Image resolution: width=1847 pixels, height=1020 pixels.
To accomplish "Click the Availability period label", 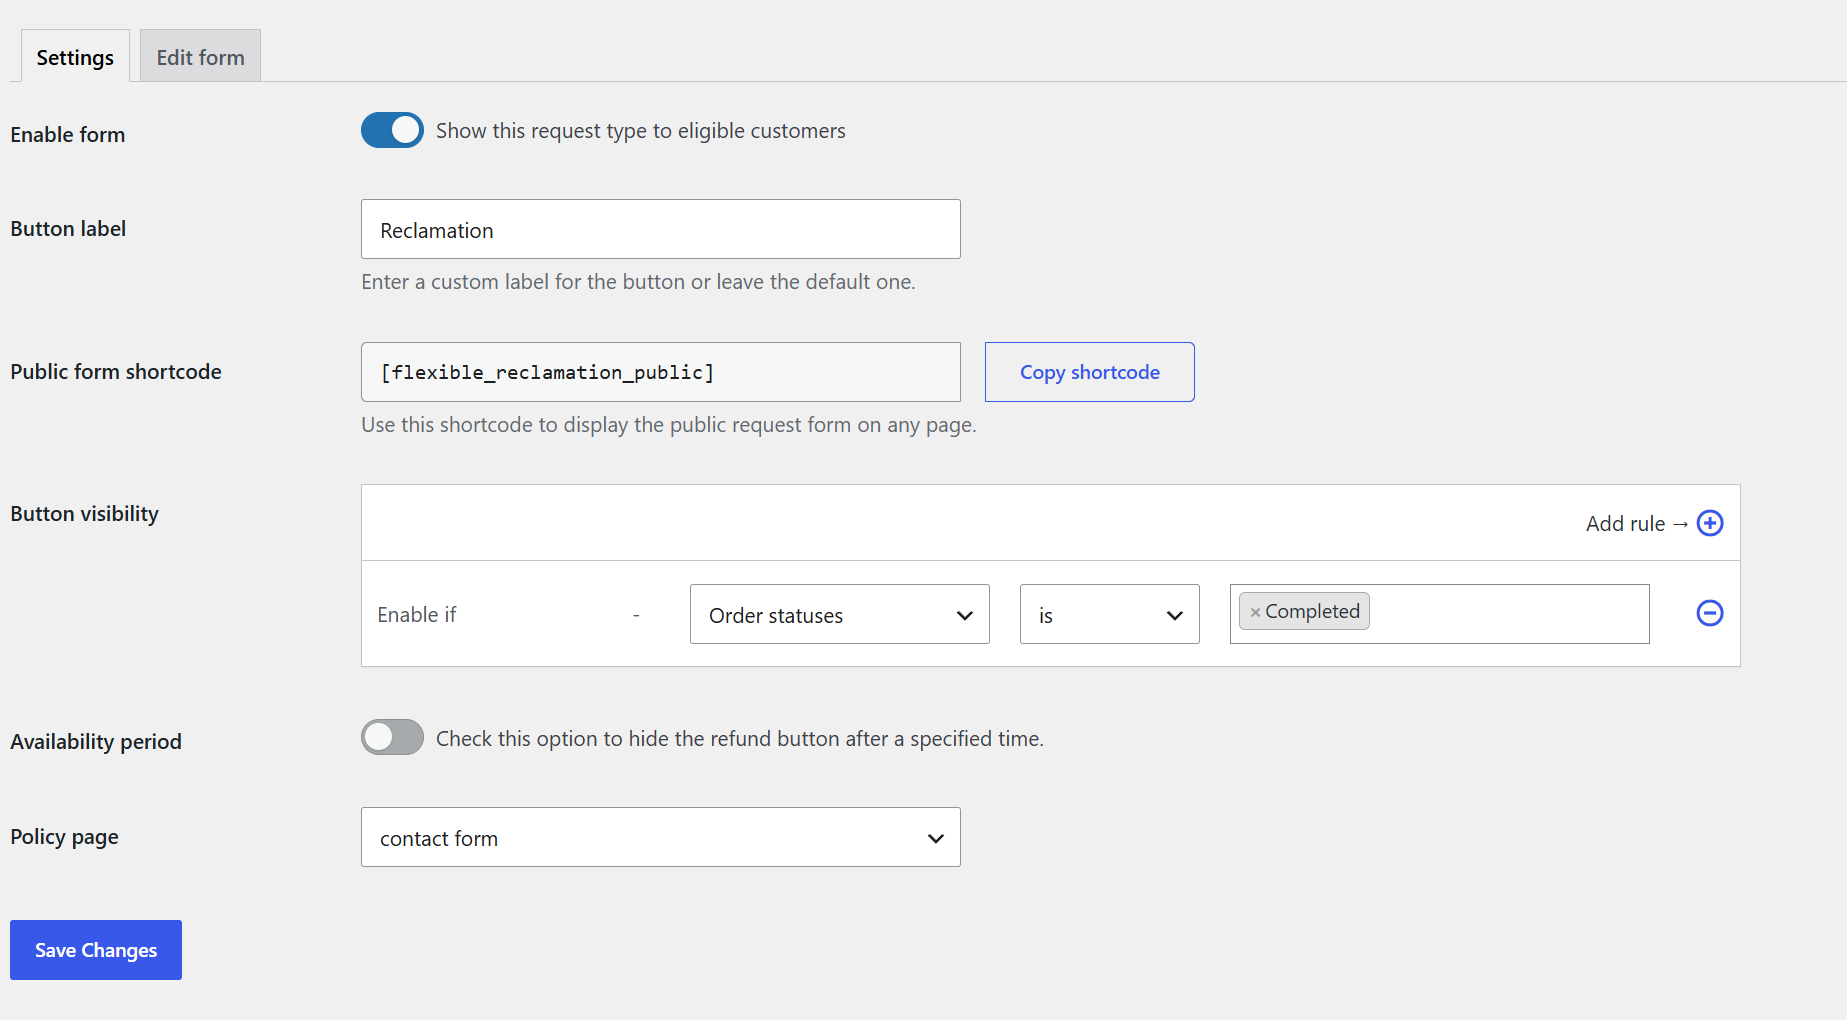I will click(x=96, y=741).
